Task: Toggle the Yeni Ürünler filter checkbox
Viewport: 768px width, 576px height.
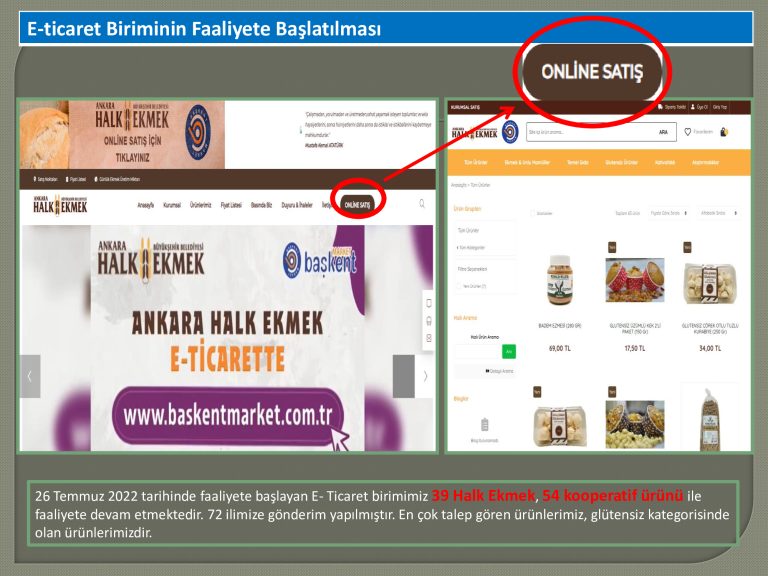Action: tap(459, 286)
